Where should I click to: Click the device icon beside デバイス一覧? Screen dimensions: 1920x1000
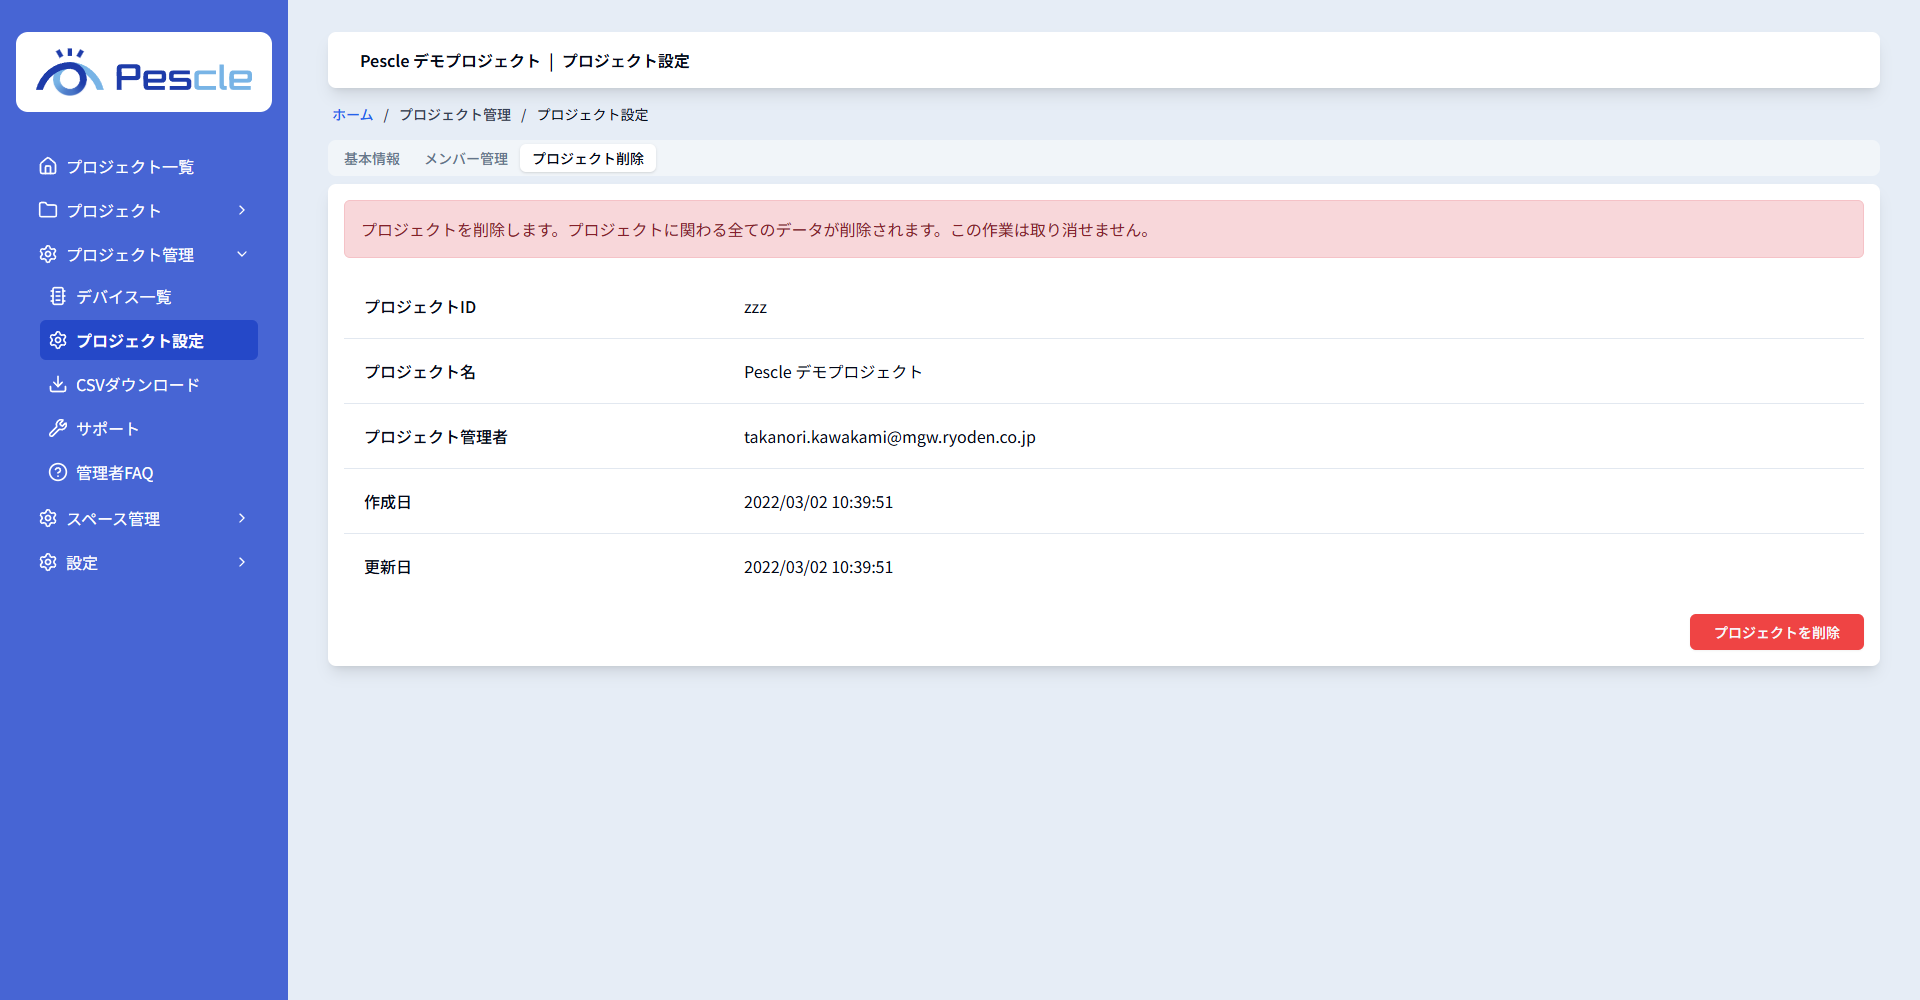pos(58,296)
